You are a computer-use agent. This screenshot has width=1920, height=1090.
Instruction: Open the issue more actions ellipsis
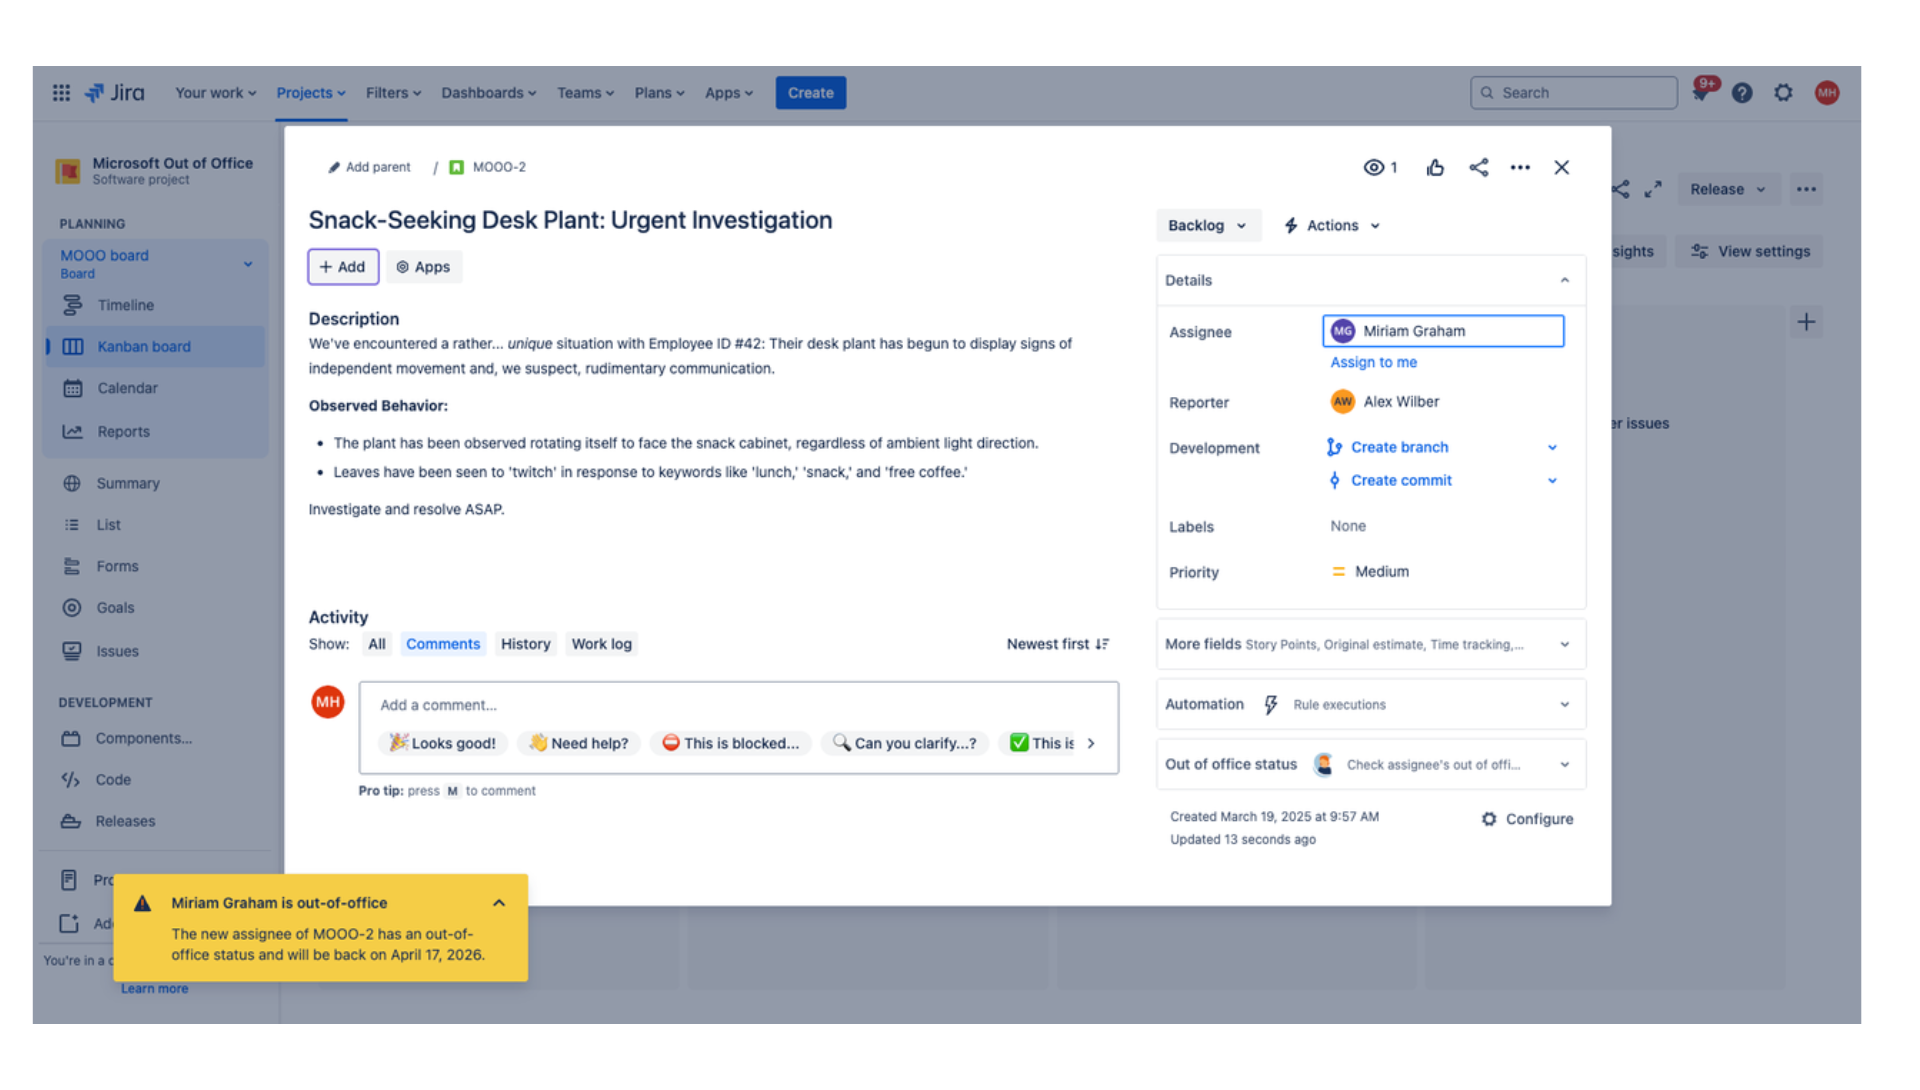[1520, 167]
